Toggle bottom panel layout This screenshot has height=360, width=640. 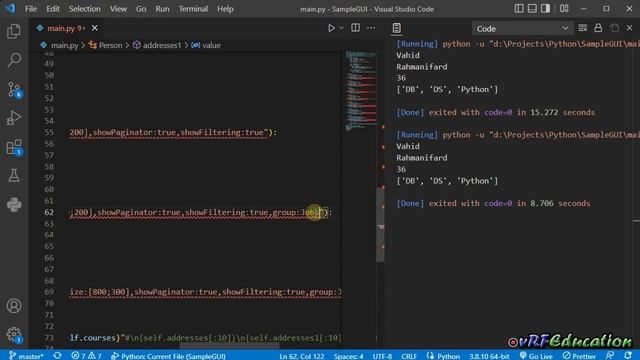tap(532, 9)
